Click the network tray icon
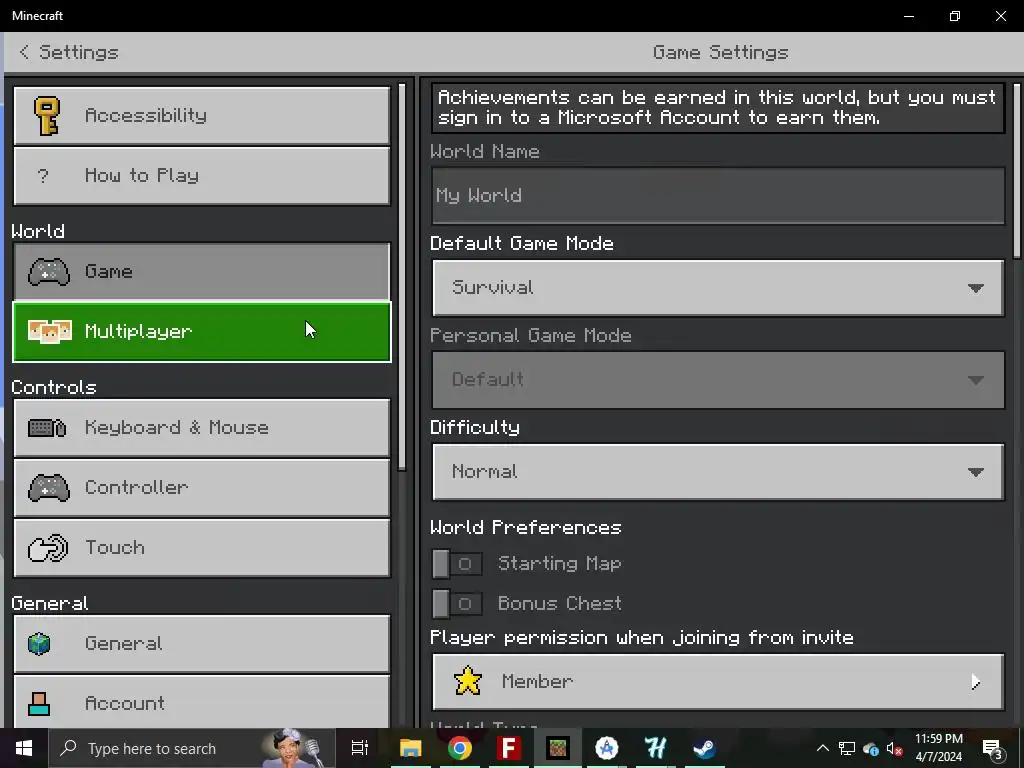This screenshot has width=1024, height=768. pos(847,748)
